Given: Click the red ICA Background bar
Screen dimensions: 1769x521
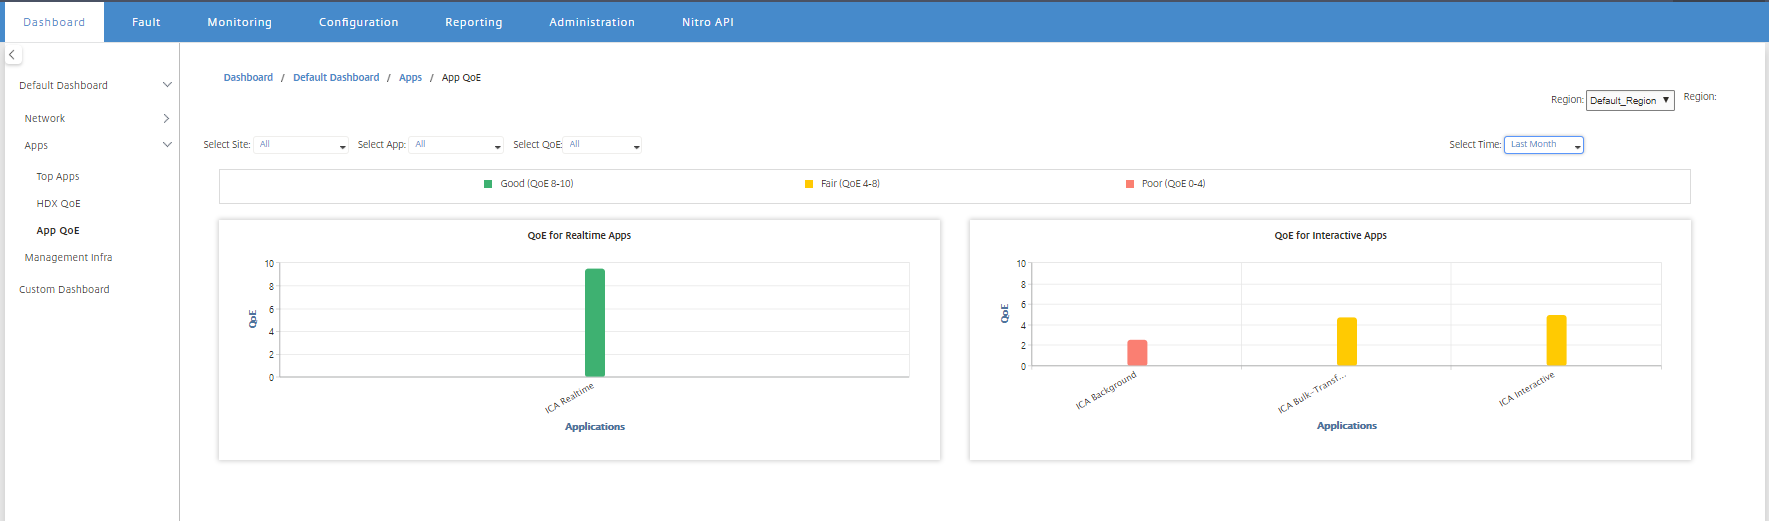Looking at the screenshot, I should [1137, 353].
